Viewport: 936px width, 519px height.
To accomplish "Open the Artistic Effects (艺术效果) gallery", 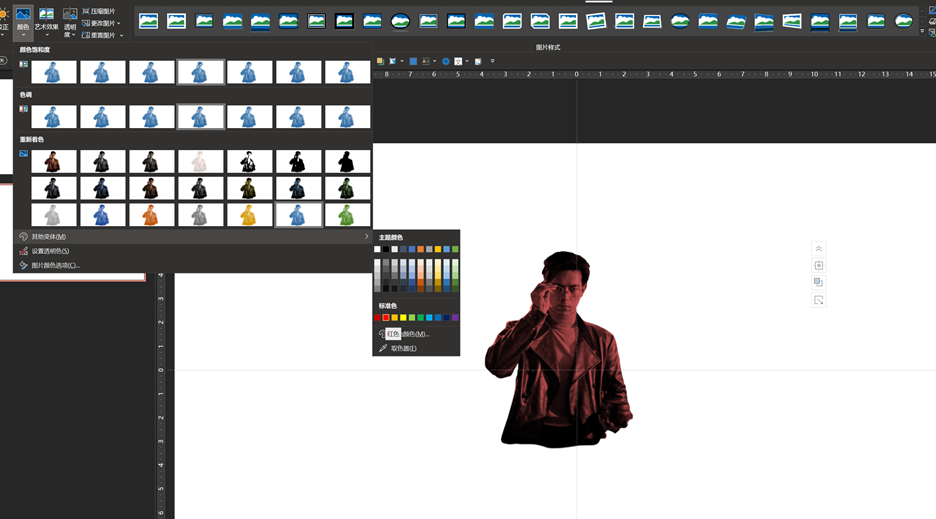I will 46,20.
